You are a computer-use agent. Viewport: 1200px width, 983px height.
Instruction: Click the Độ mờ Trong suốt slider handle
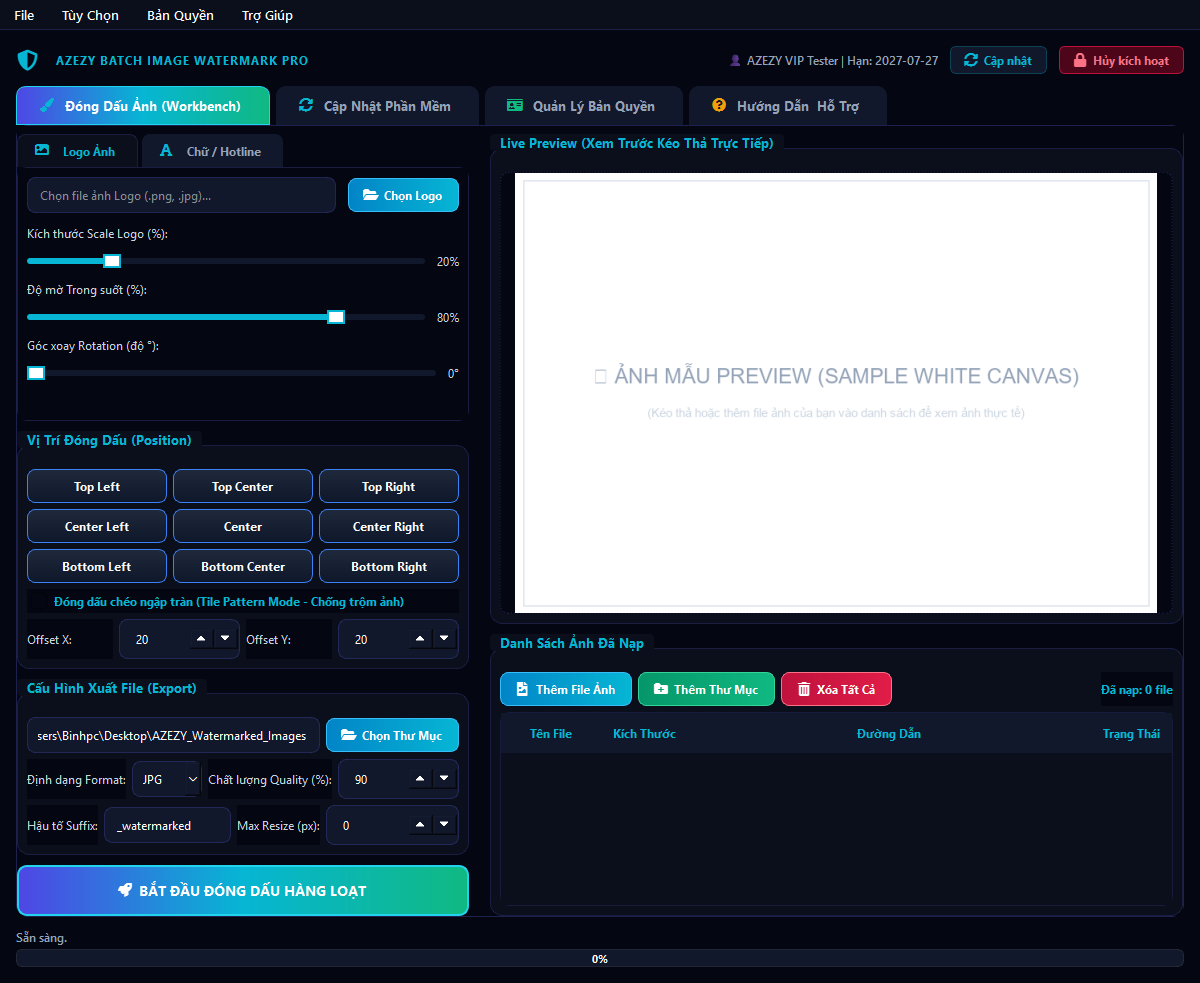337,317
